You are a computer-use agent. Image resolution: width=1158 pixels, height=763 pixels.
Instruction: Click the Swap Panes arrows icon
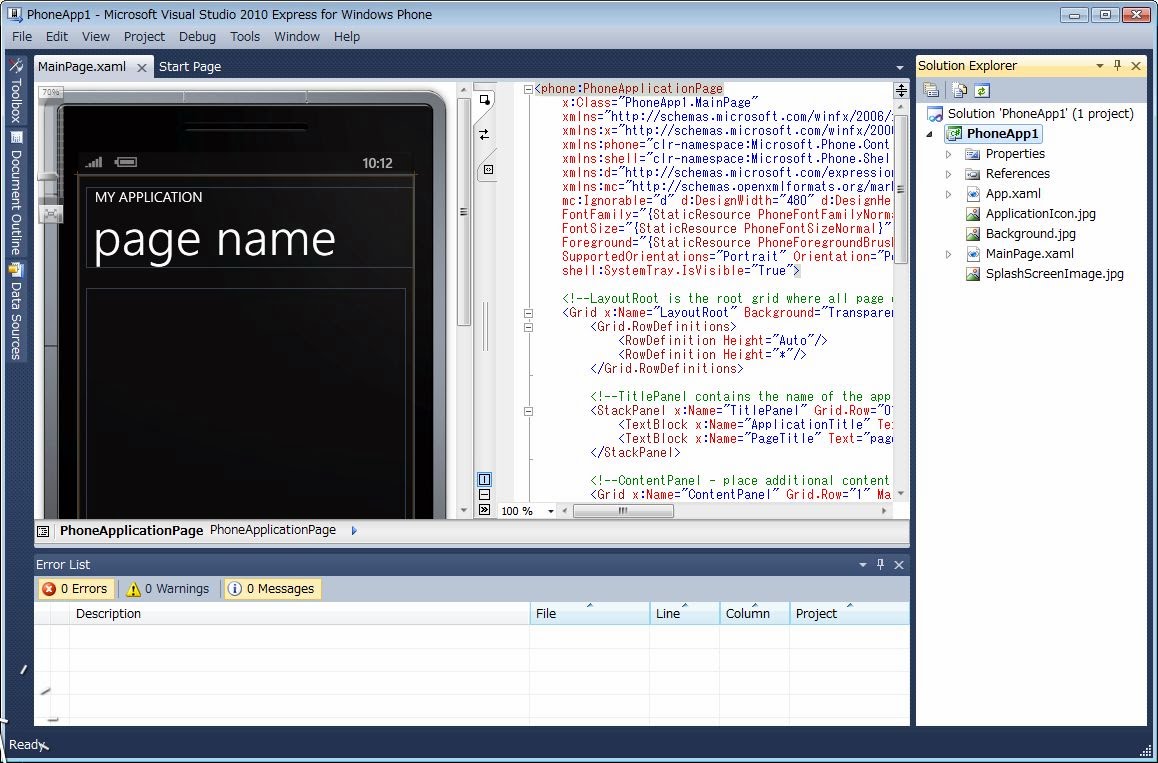tap(484, 134)
